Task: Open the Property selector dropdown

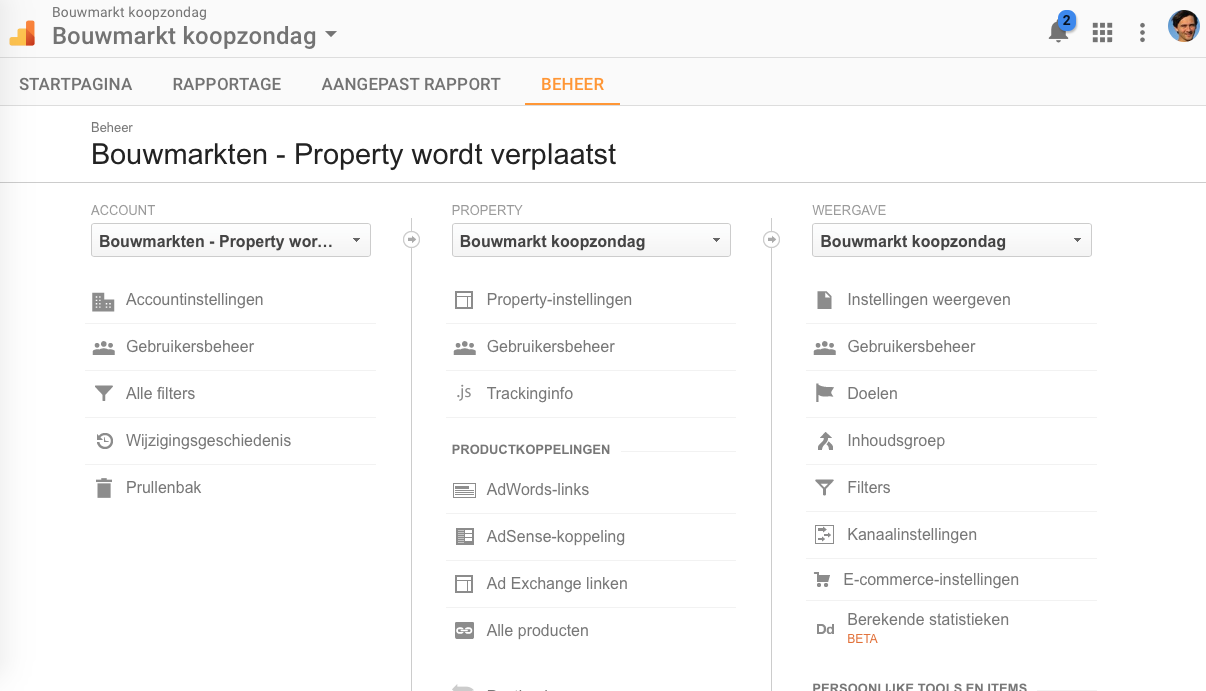Action: 591,241
